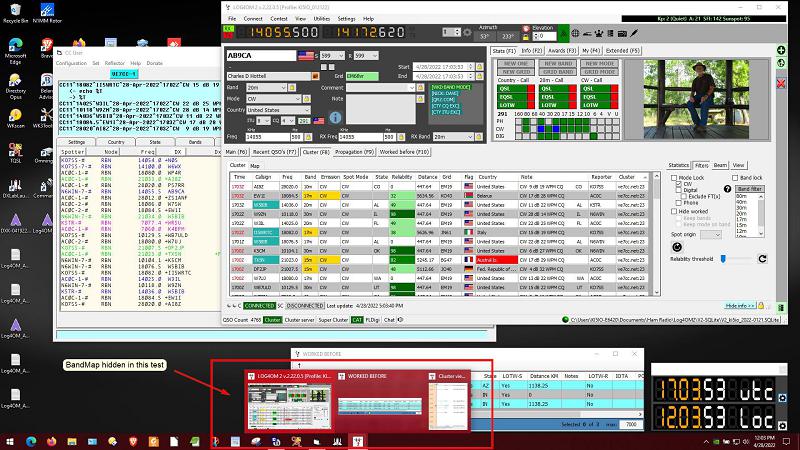
Task: Switch to Recent QSO's (F7) tab
Action: 274,152
